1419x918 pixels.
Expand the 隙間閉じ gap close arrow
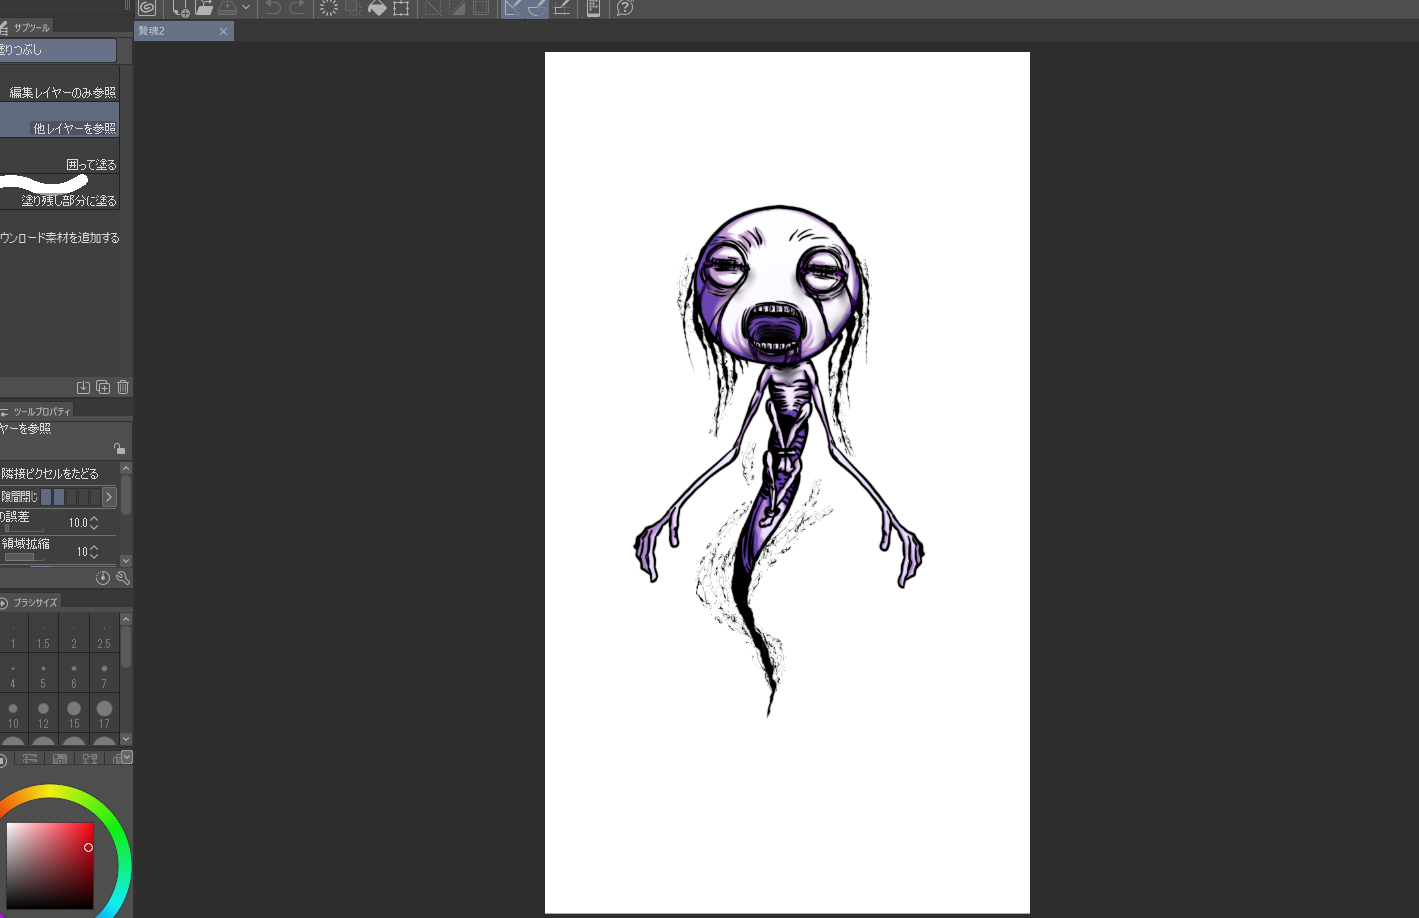(109, 497)
